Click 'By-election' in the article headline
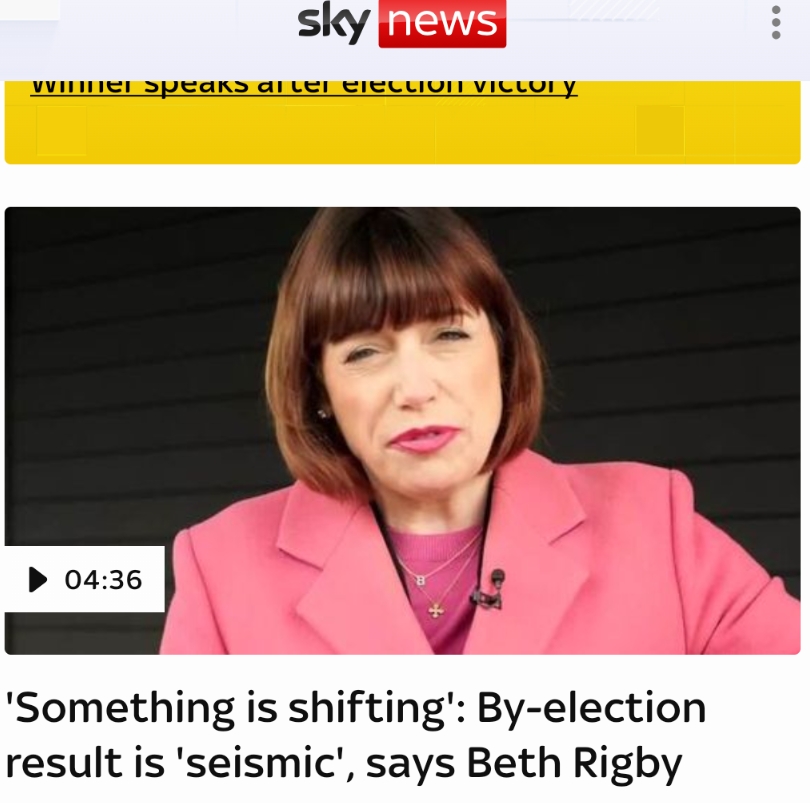Image resolution: width=810 pixels, height=803 pixels. click(x=591, y=709)
